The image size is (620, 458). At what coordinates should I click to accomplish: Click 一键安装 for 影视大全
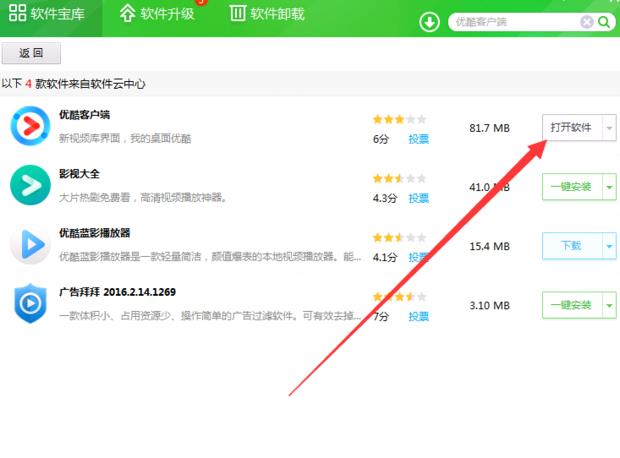point(572,186)
